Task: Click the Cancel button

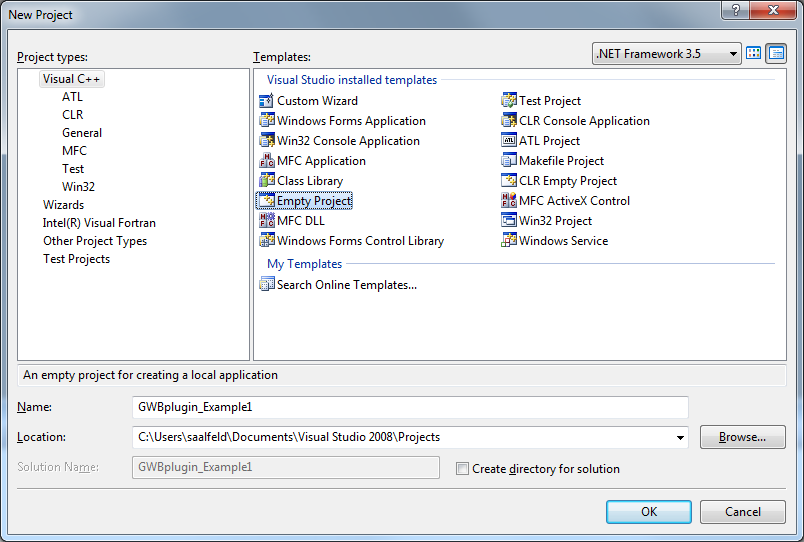Action: [x=742, y=512]
